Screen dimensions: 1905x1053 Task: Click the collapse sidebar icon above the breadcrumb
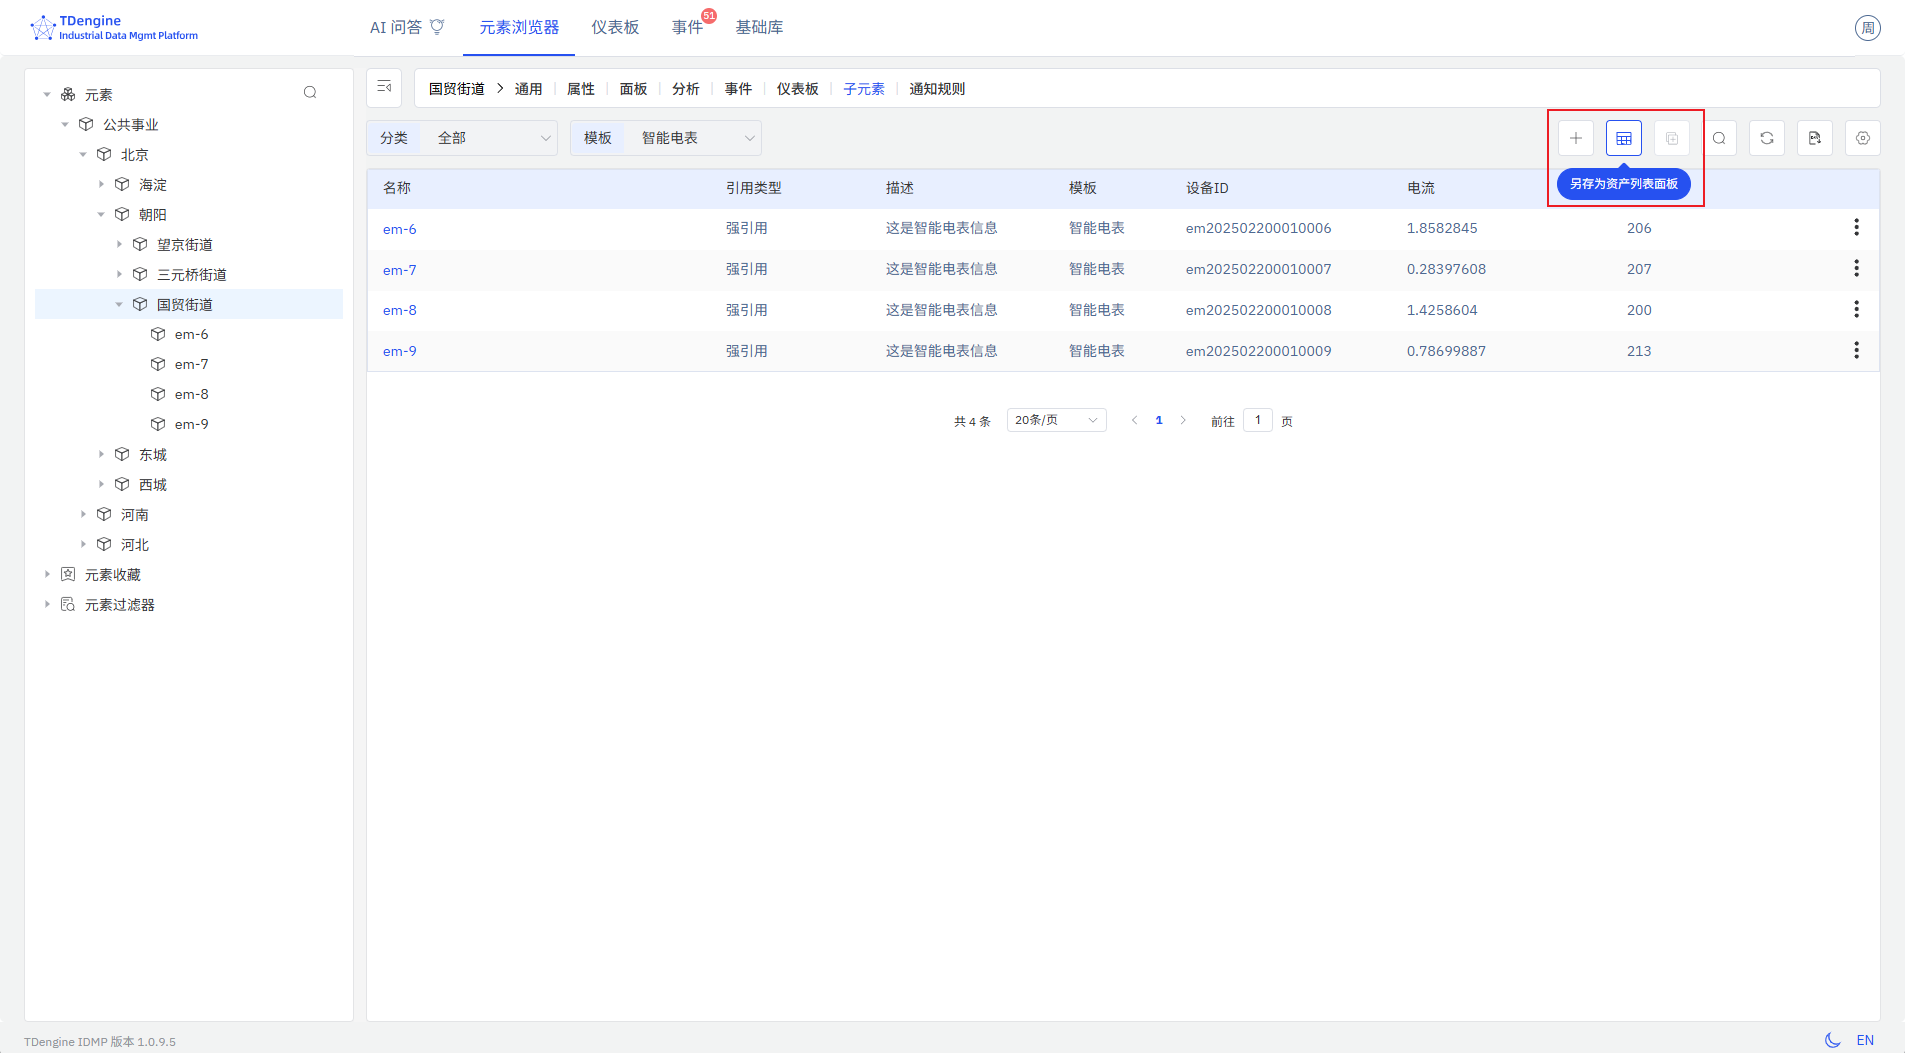point(384,88)
